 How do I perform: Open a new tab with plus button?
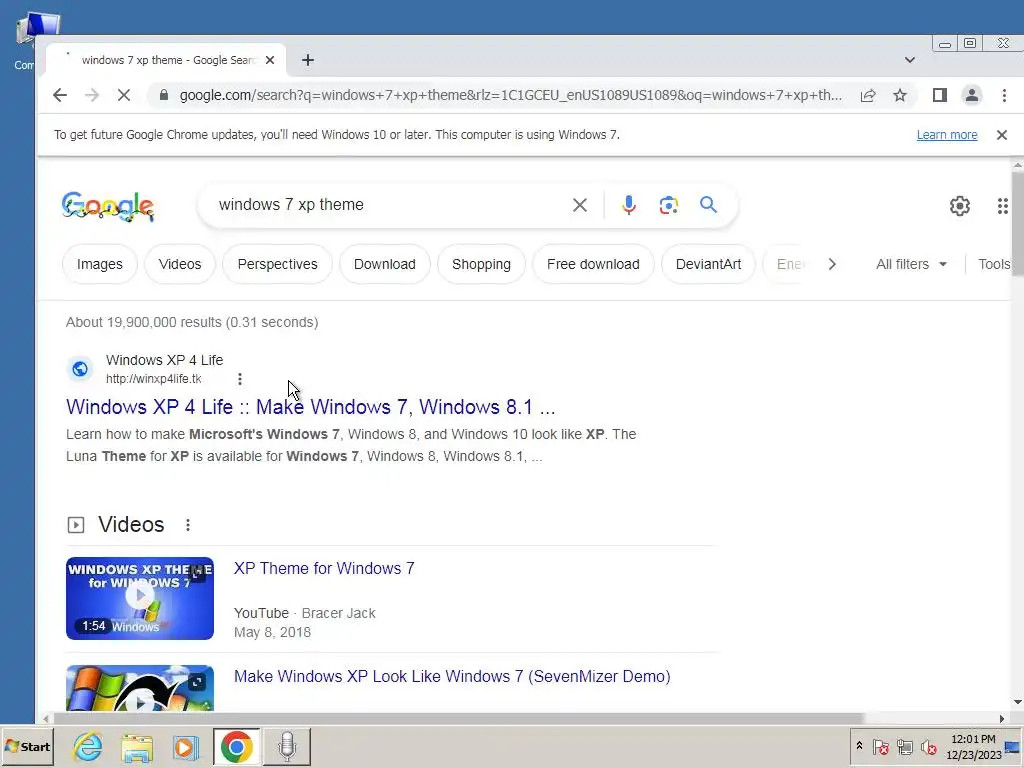point(308,60)
